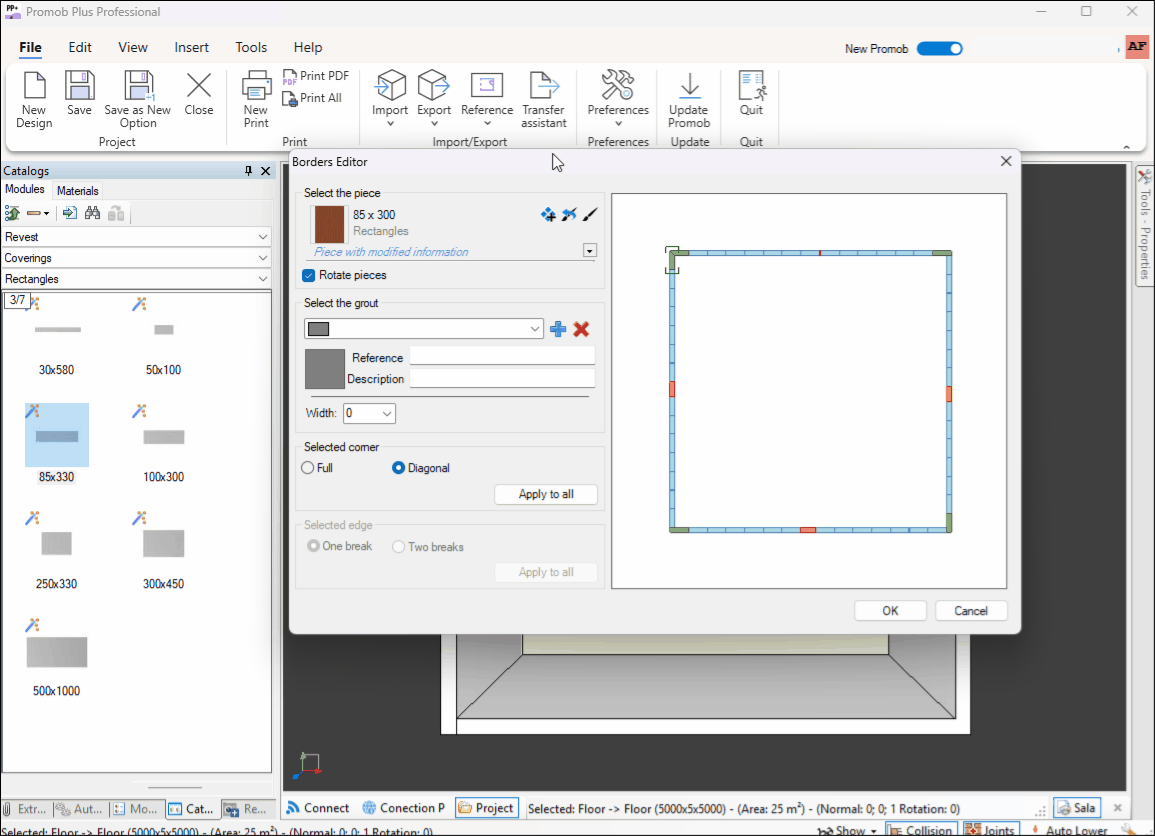Toggle Auto Lower in status bar

[1069, 830]
